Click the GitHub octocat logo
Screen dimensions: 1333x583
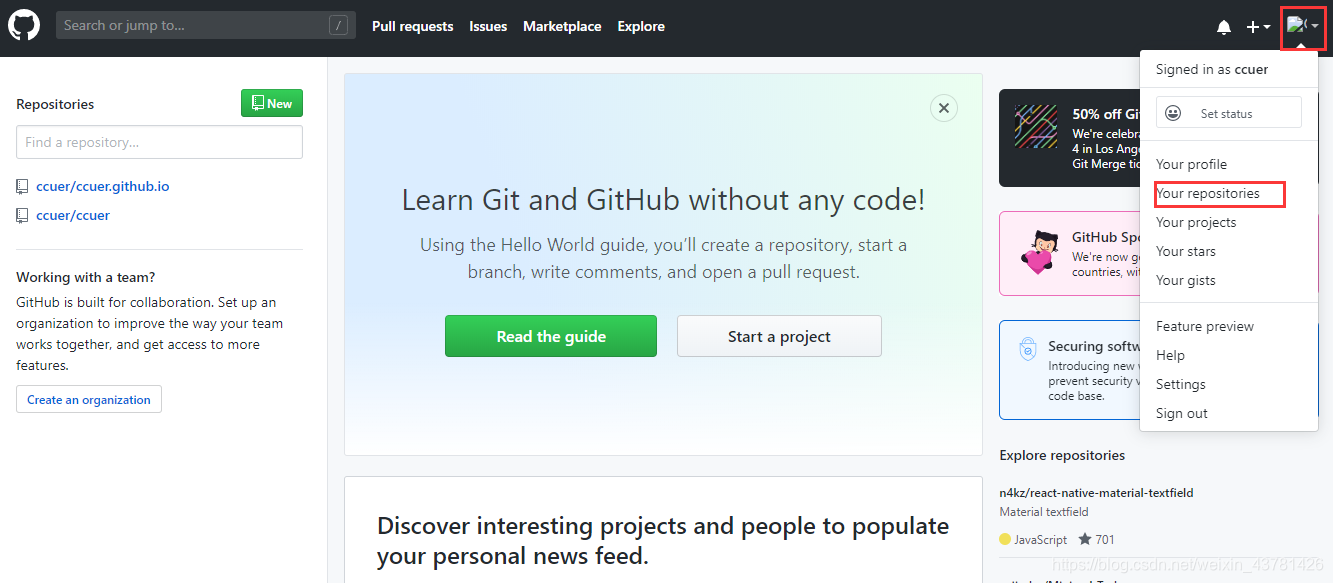(23, 24)
